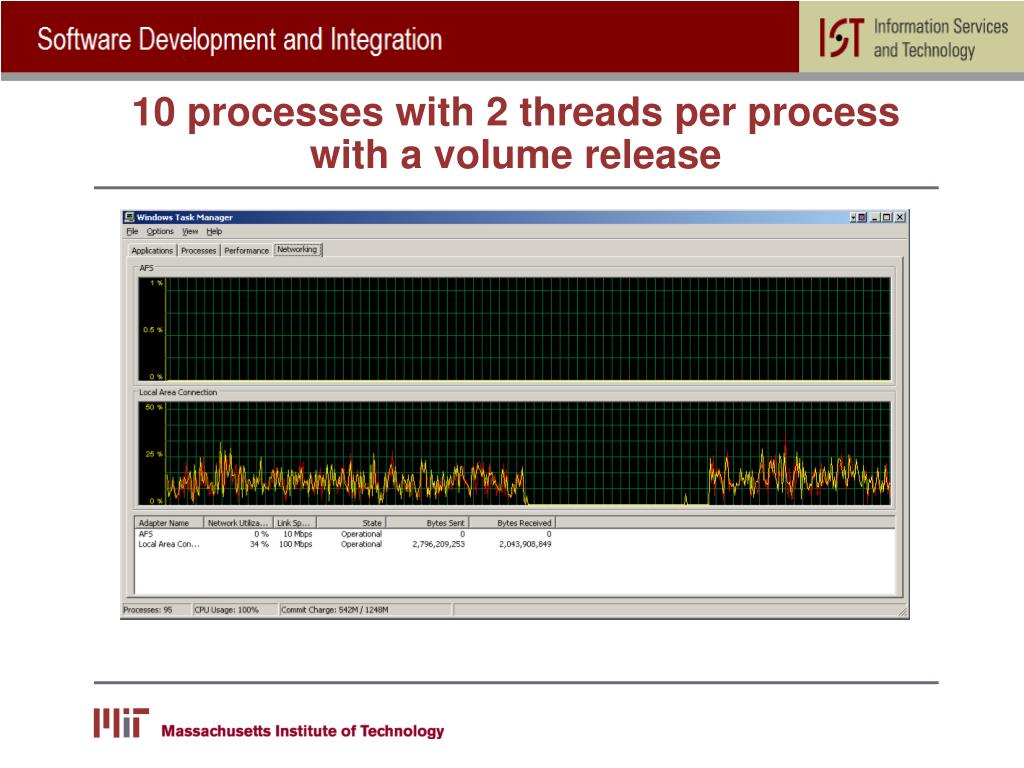
Task: Click the Software Development and Integration heading
Action: (x=240, y=39)
